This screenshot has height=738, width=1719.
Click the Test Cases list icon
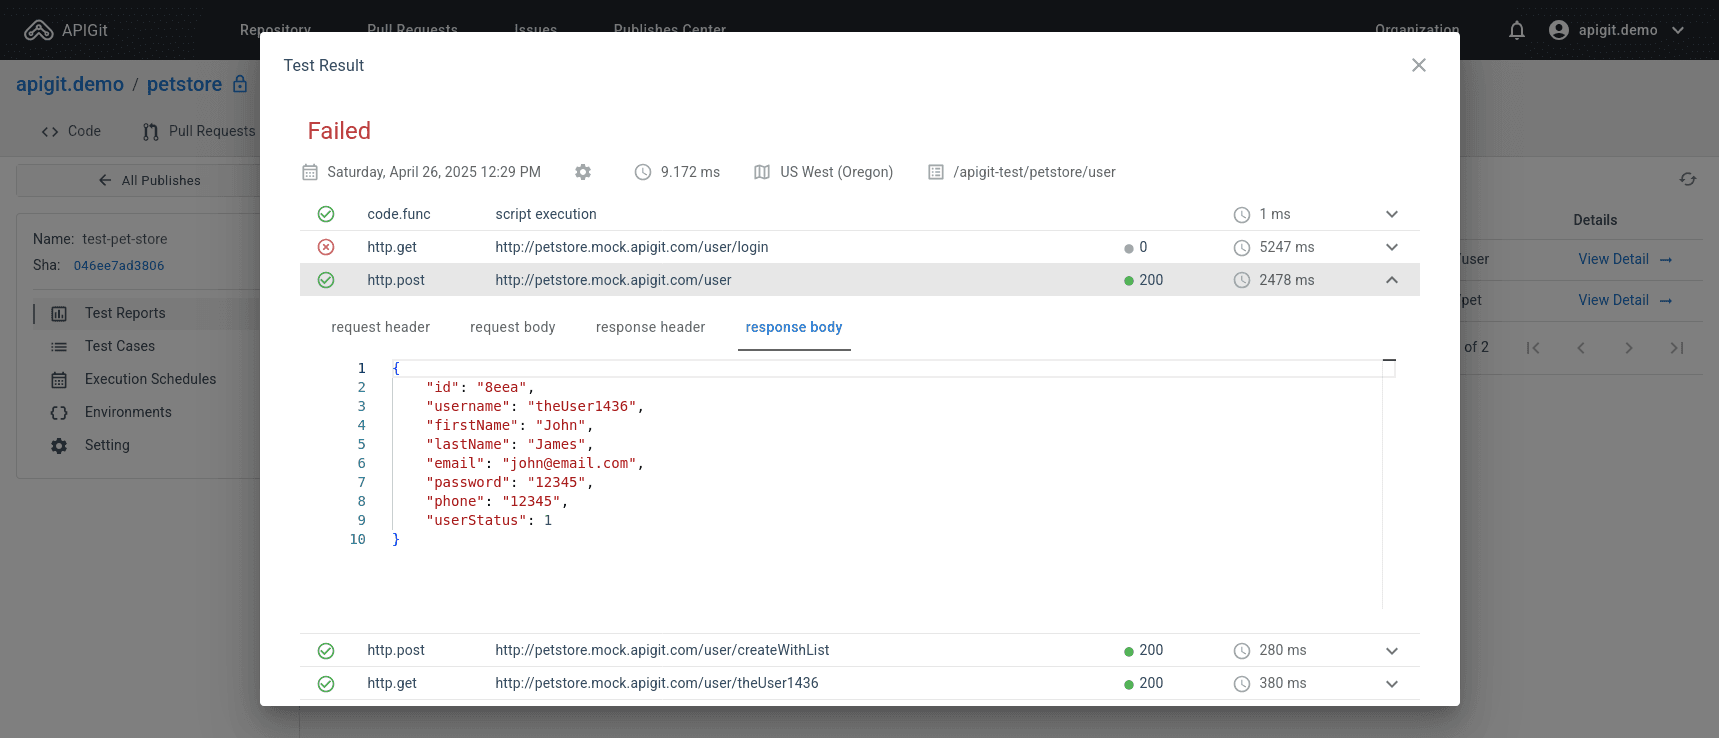(59, 347)
